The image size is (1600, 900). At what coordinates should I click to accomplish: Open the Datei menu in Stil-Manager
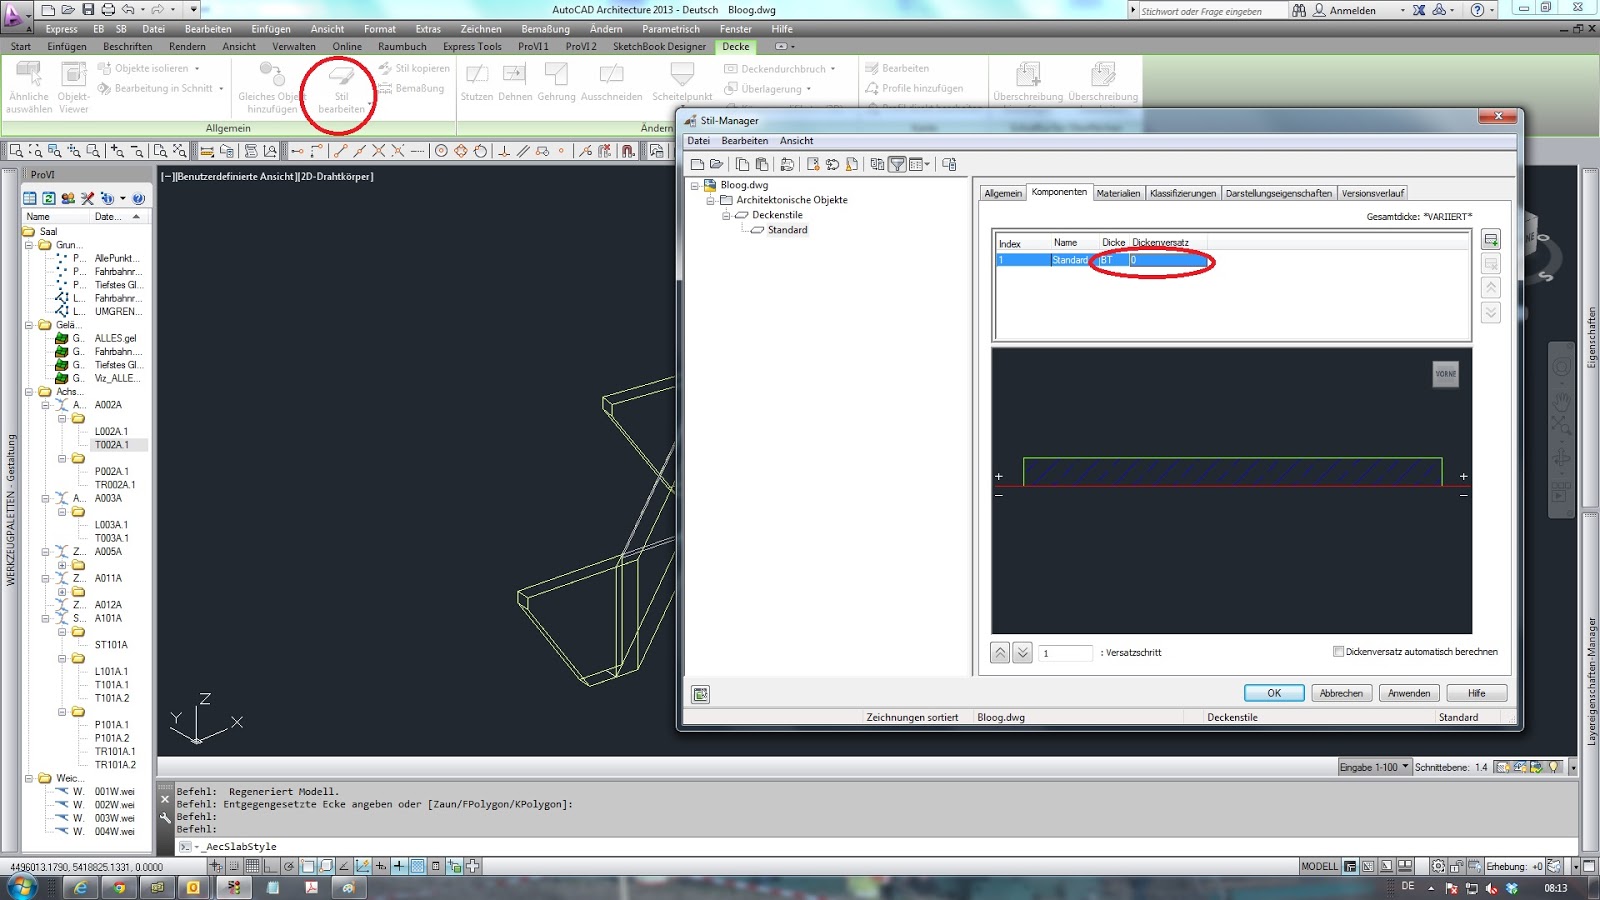[x=699, y=141]
